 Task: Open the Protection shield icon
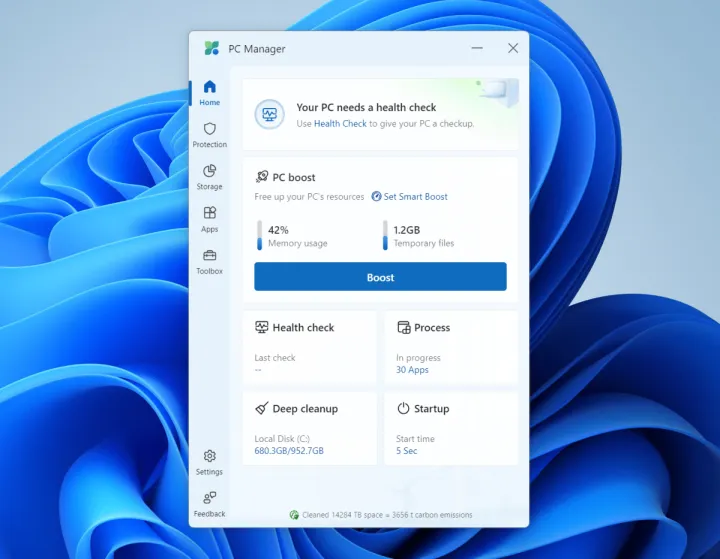(209, 134)
